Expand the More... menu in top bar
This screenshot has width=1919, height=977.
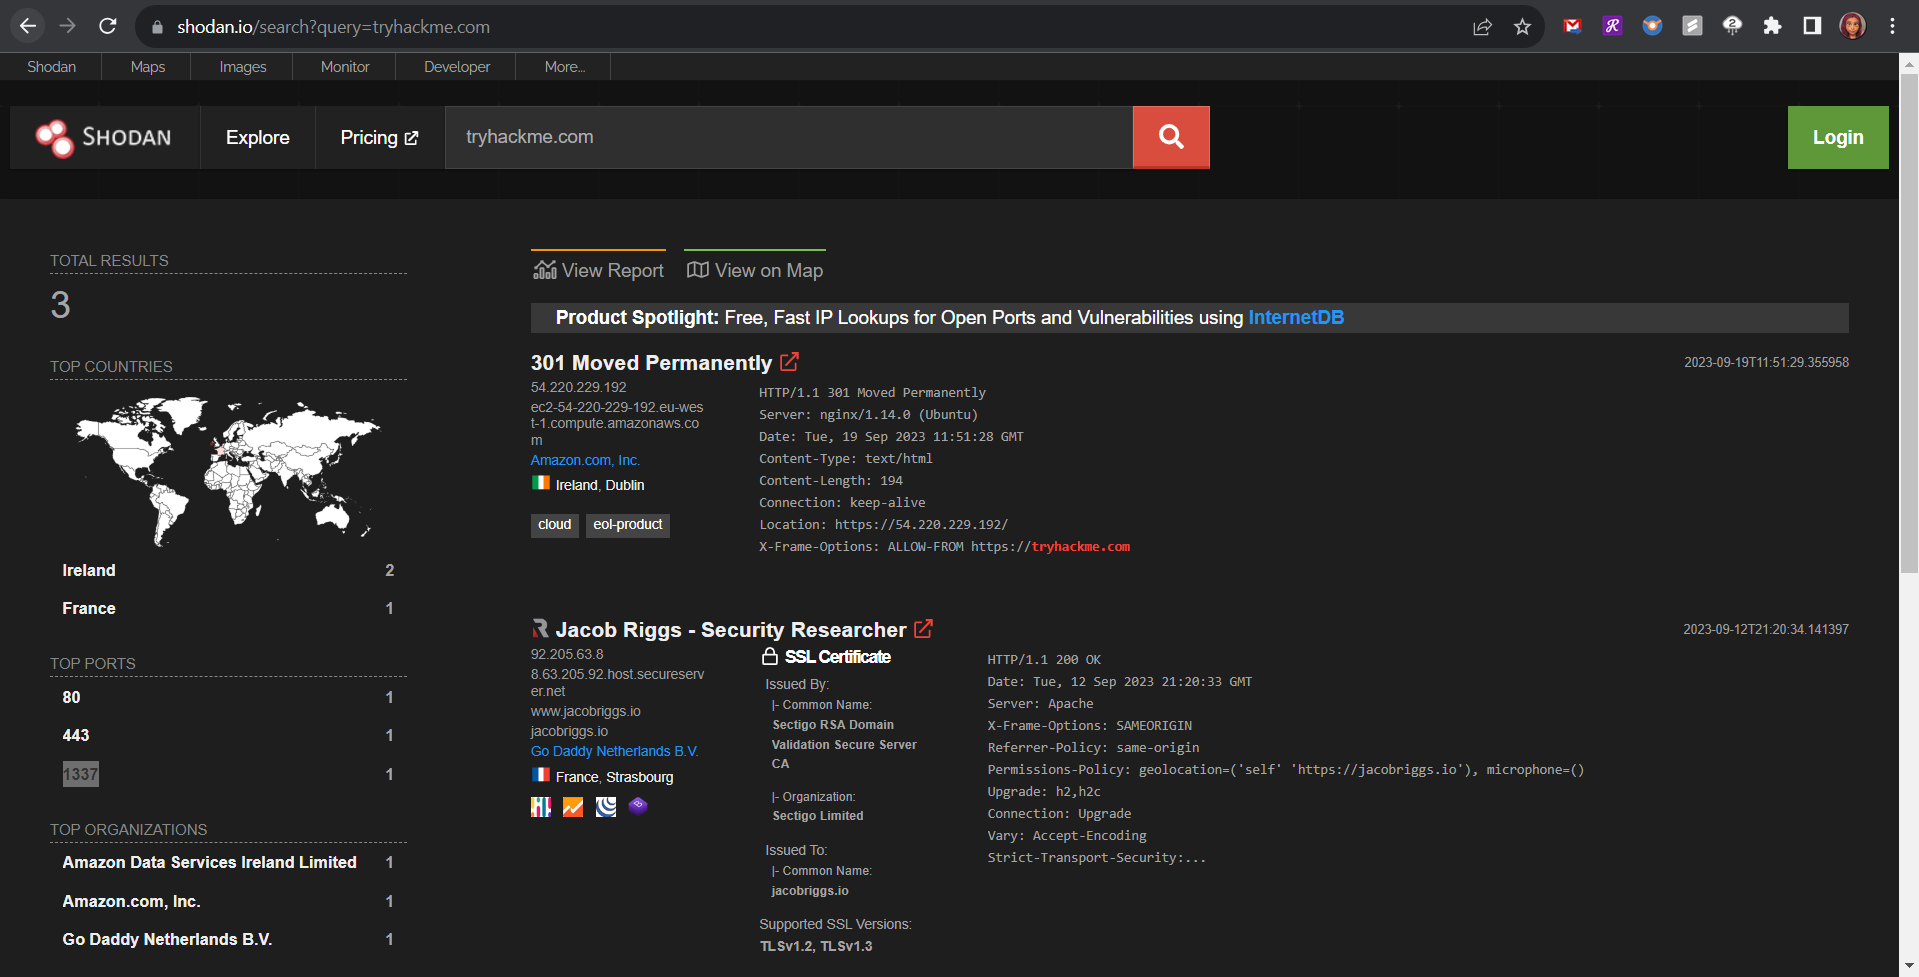564,67
